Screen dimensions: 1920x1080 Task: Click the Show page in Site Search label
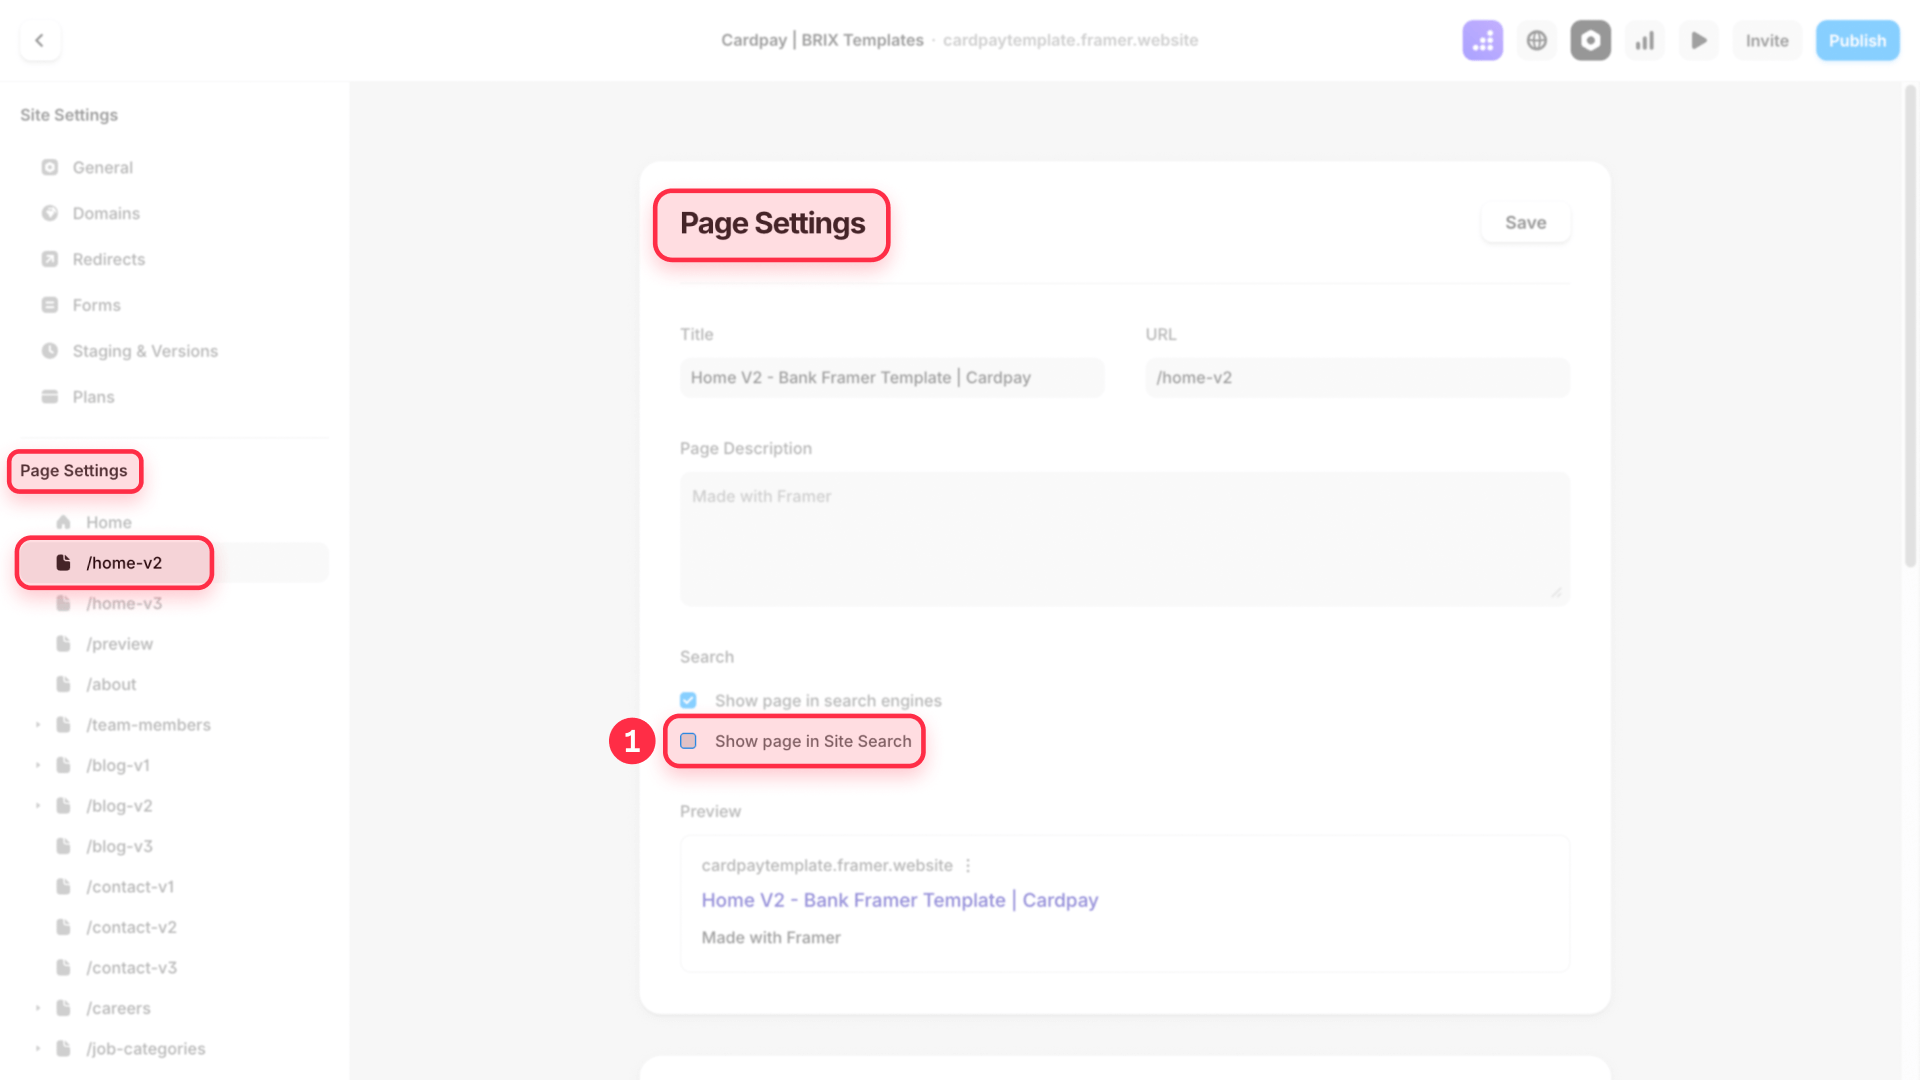813,741
